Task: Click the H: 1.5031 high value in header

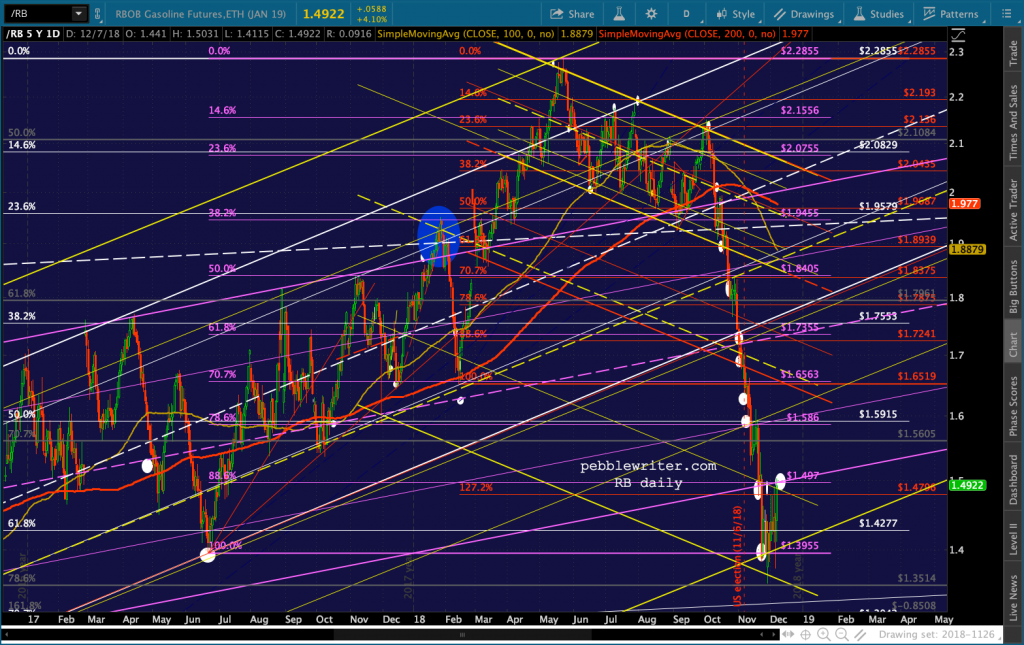Action: tap(197, 33)
